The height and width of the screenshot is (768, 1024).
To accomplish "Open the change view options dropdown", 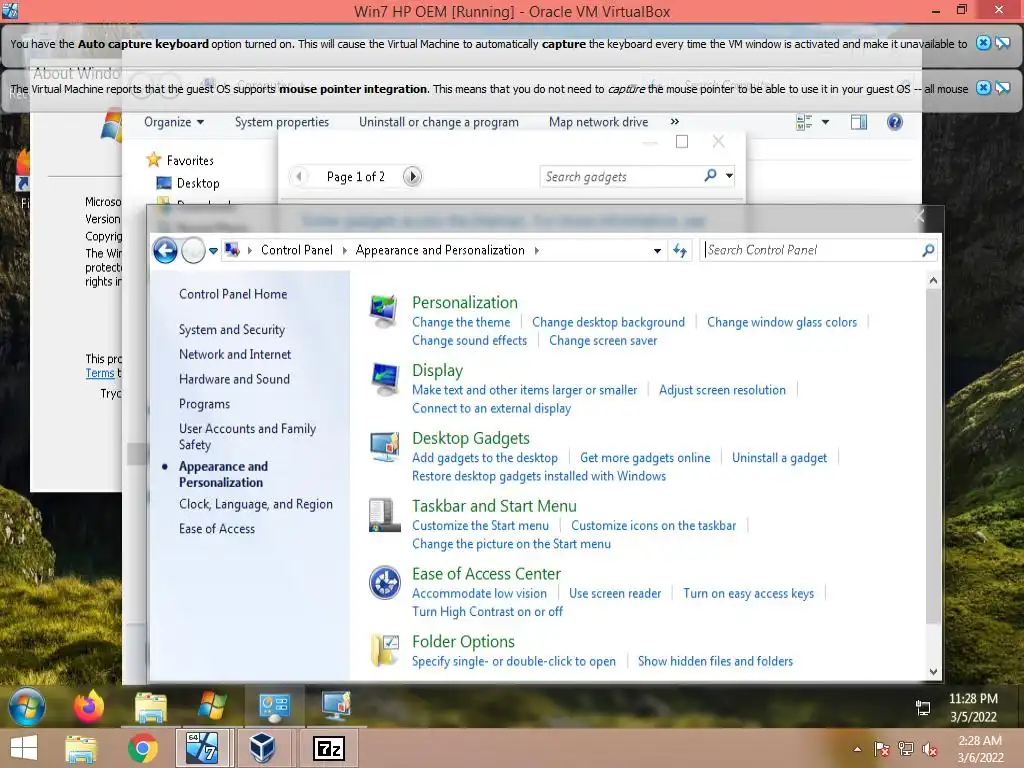I will pos(825,122).
